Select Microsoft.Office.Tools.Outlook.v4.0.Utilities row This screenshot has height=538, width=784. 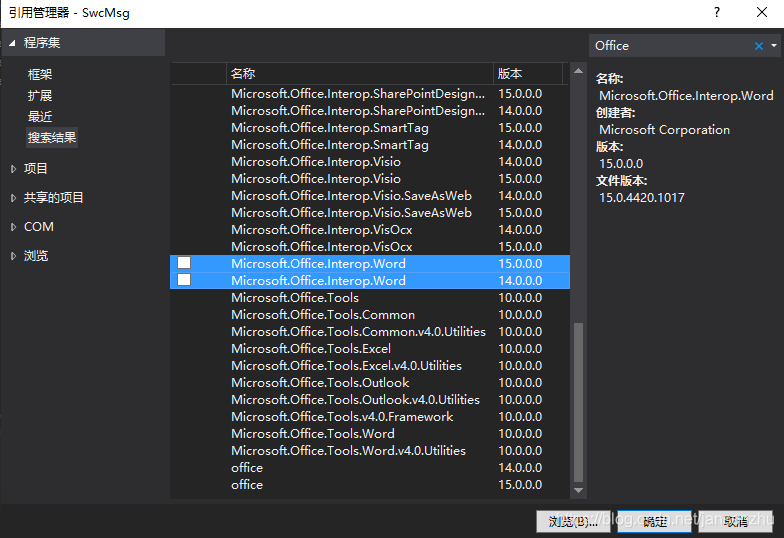pyautogui.click(x=370, y=400)
